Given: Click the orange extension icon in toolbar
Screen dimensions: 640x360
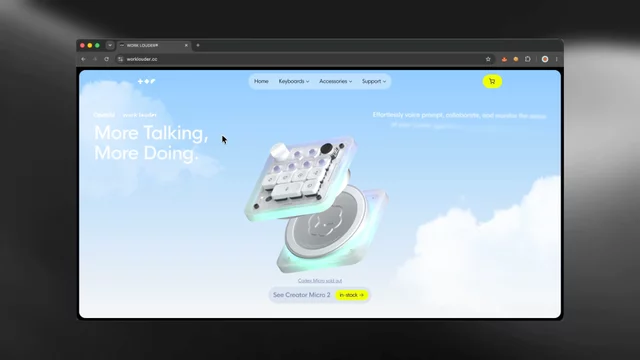Looking at the screenshot, I should (x=516, y=59).
